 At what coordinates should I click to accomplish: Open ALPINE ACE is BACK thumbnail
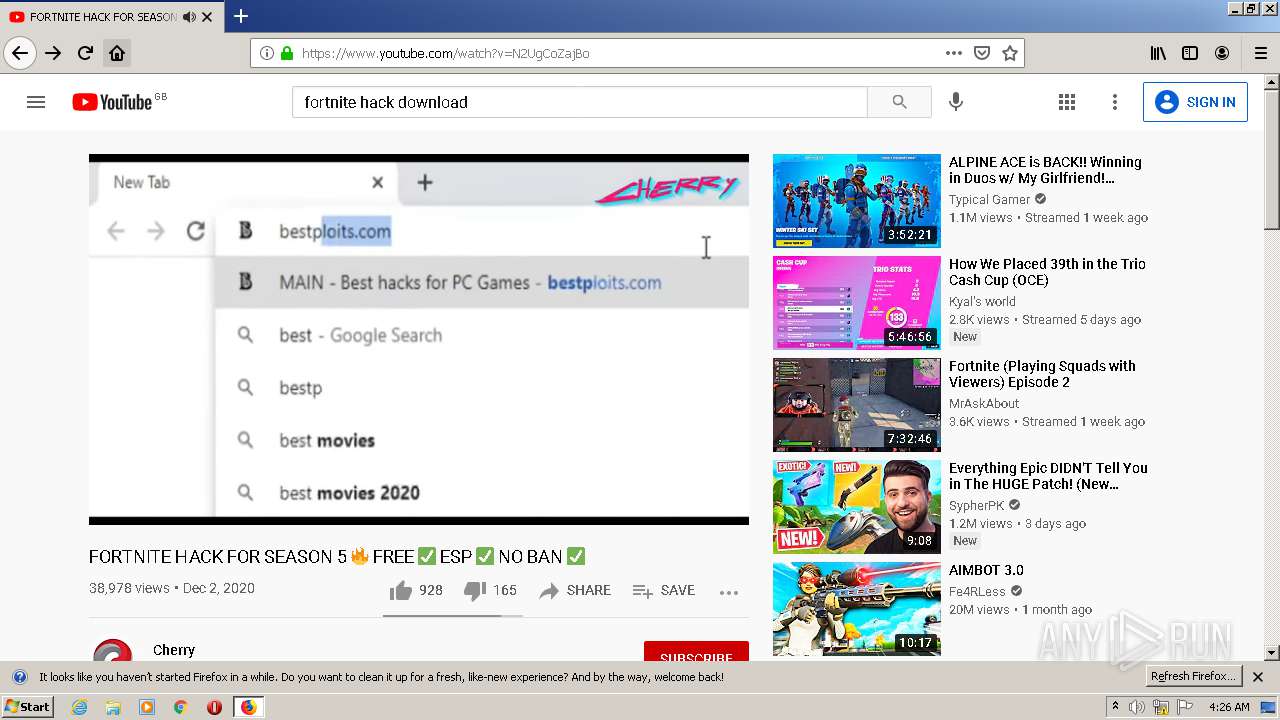[x=857, y=200]
